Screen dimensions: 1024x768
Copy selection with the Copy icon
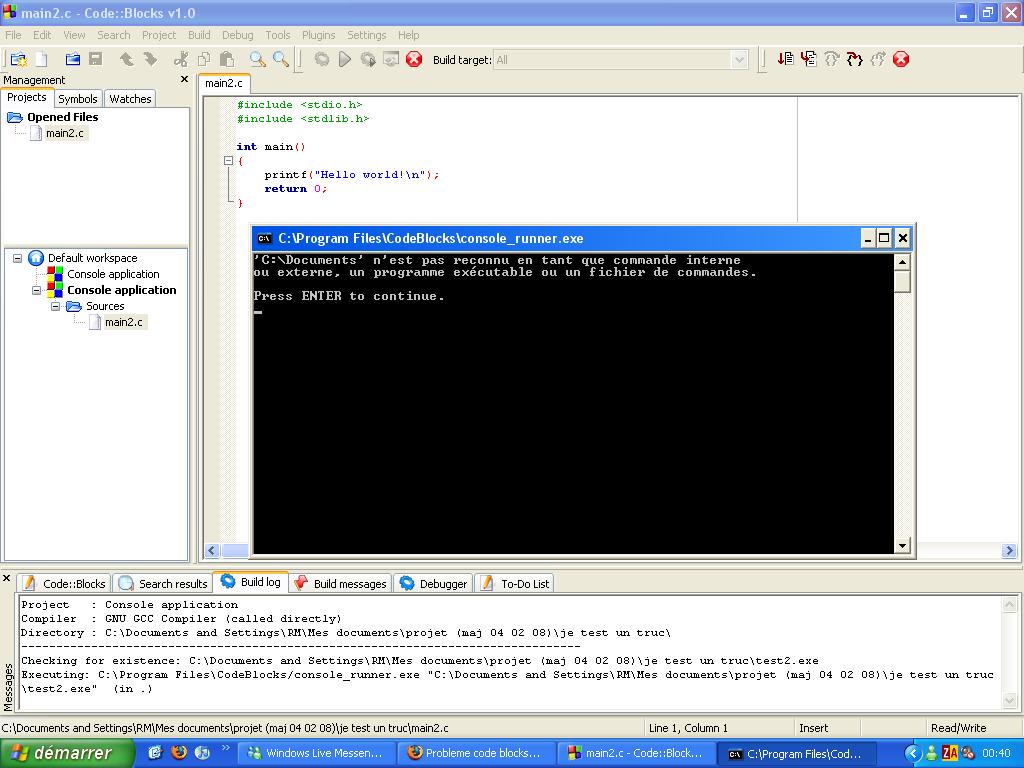tap(204, 59)
